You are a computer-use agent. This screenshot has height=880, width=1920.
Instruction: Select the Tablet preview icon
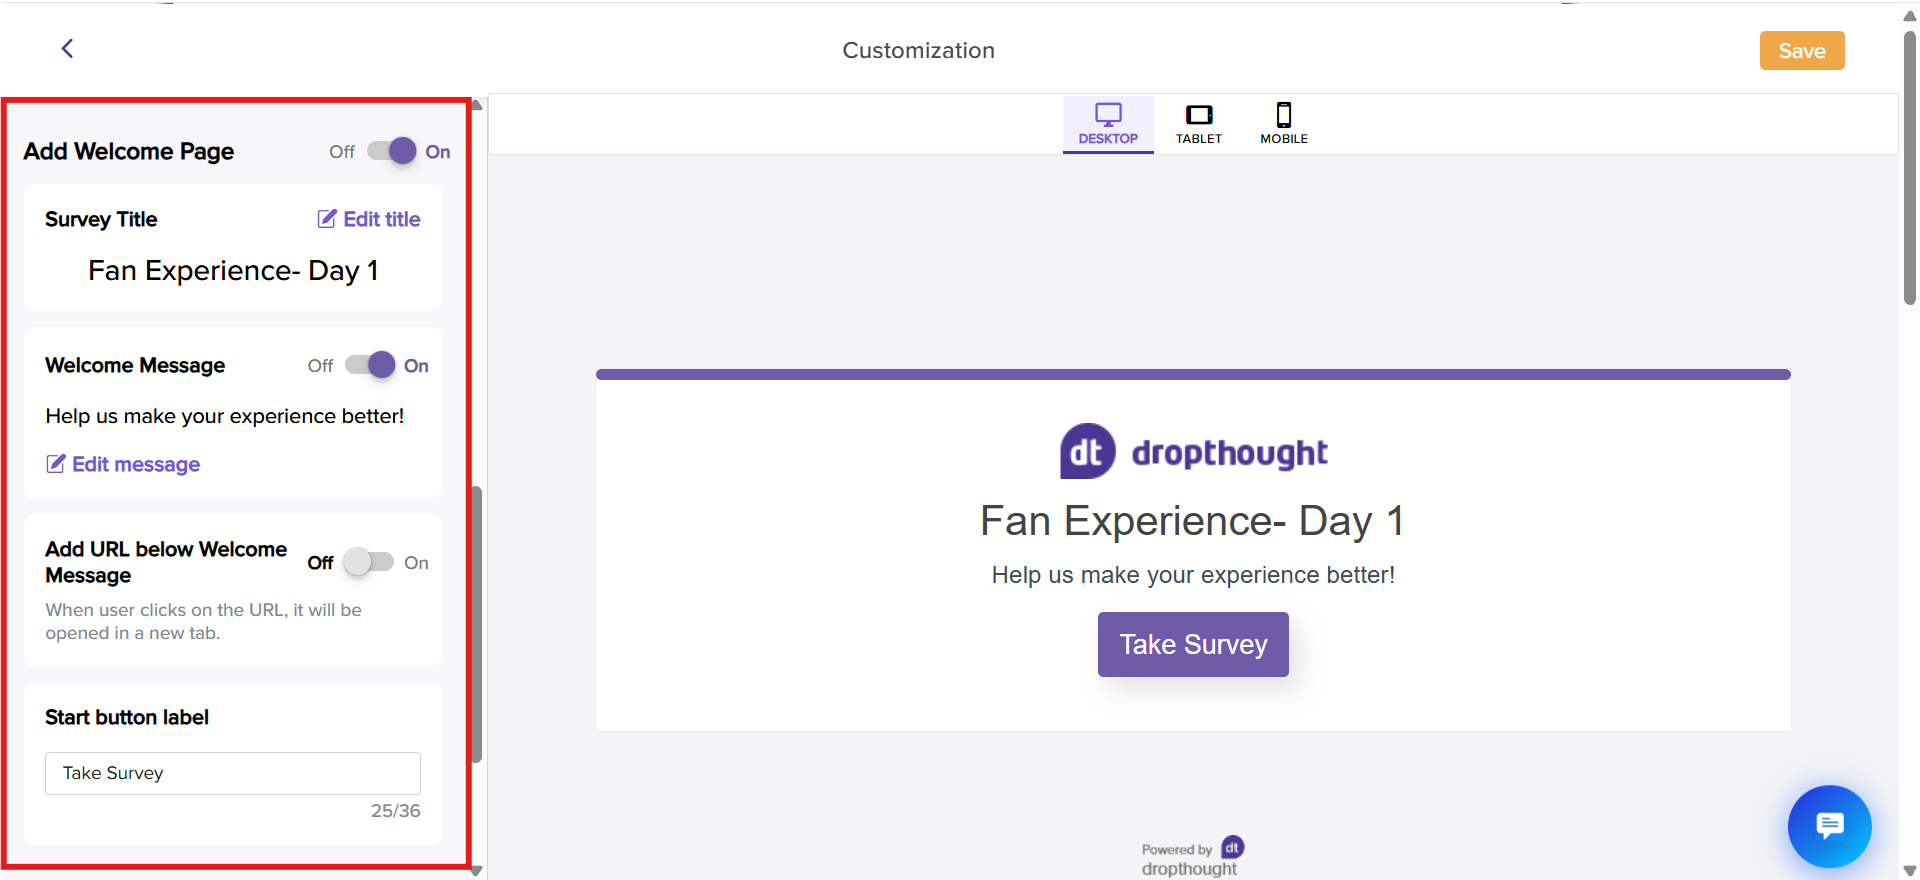click(1198, 114)
